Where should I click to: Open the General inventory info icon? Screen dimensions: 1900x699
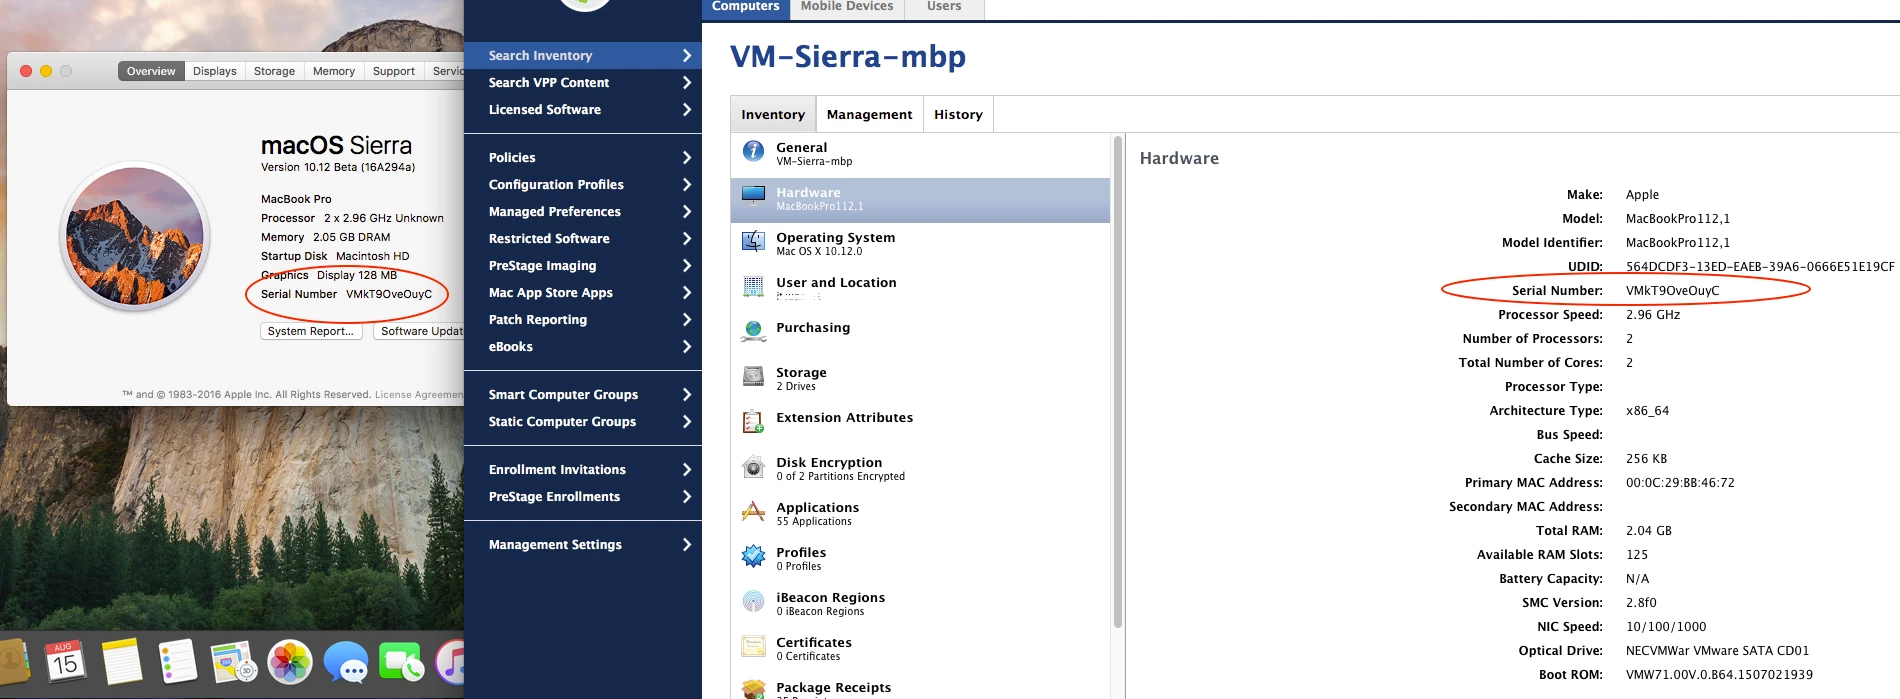click(753, 151)
